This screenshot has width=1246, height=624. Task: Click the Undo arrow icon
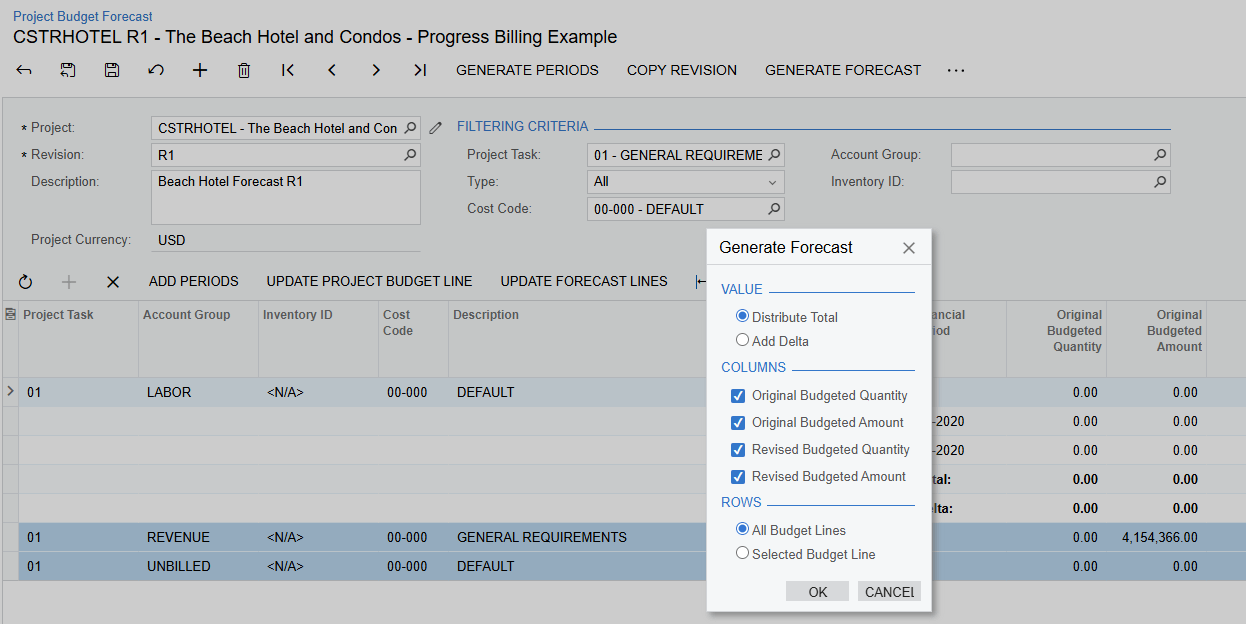[x=155, y=70]
